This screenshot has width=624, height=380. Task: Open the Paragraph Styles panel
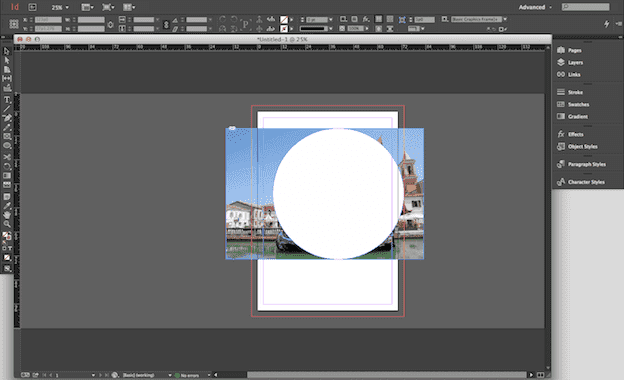pos(587,164)
